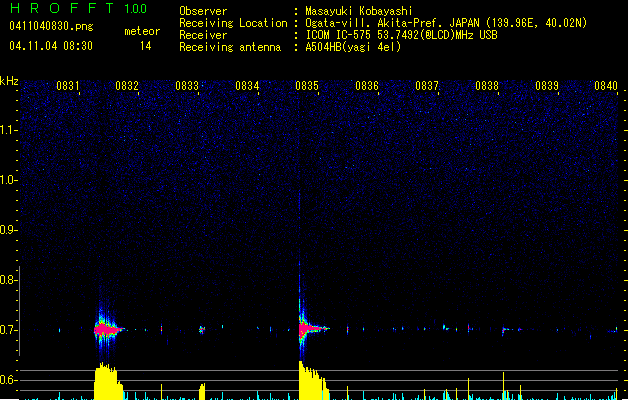Click the kHz axis unit label
Screen dimensions: 629x400
[x=9, y=81]
